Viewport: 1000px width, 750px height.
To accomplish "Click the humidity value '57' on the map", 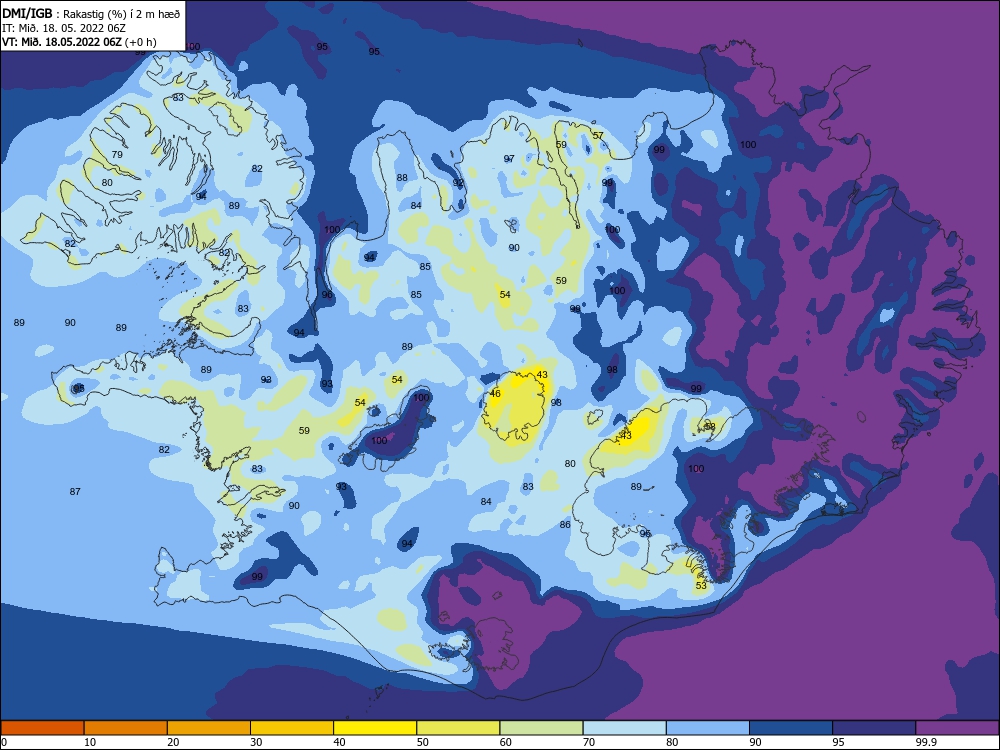I will [598, 135].
